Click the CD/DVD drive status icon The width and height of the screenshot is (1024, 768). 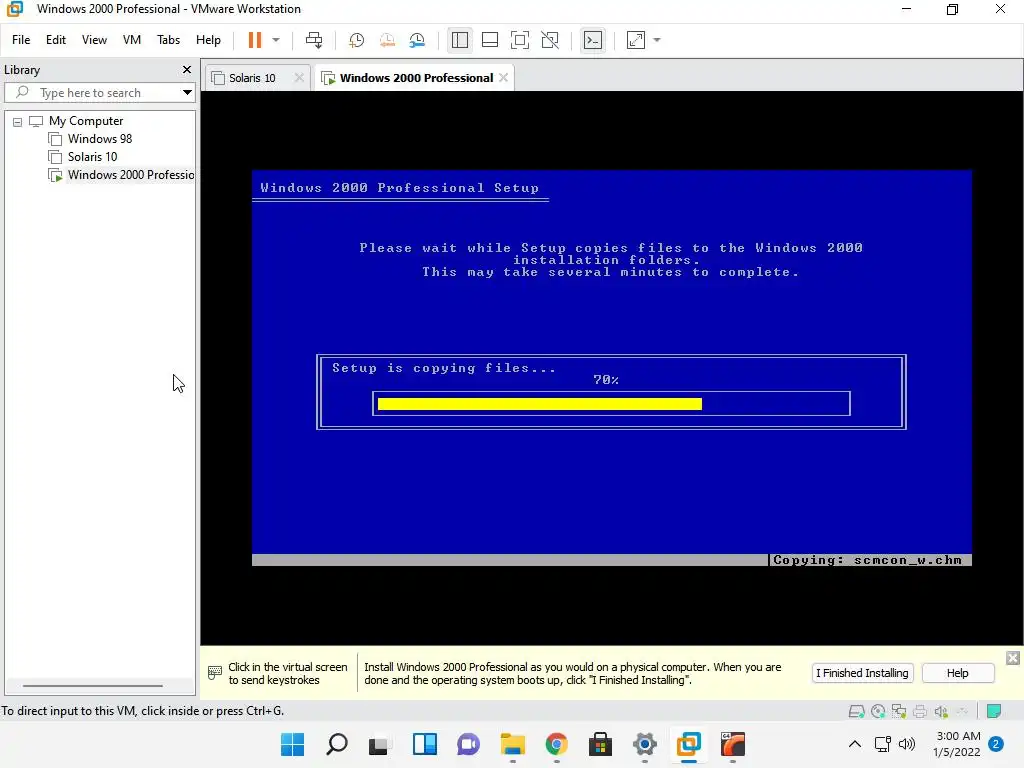[x=878, y=711]
